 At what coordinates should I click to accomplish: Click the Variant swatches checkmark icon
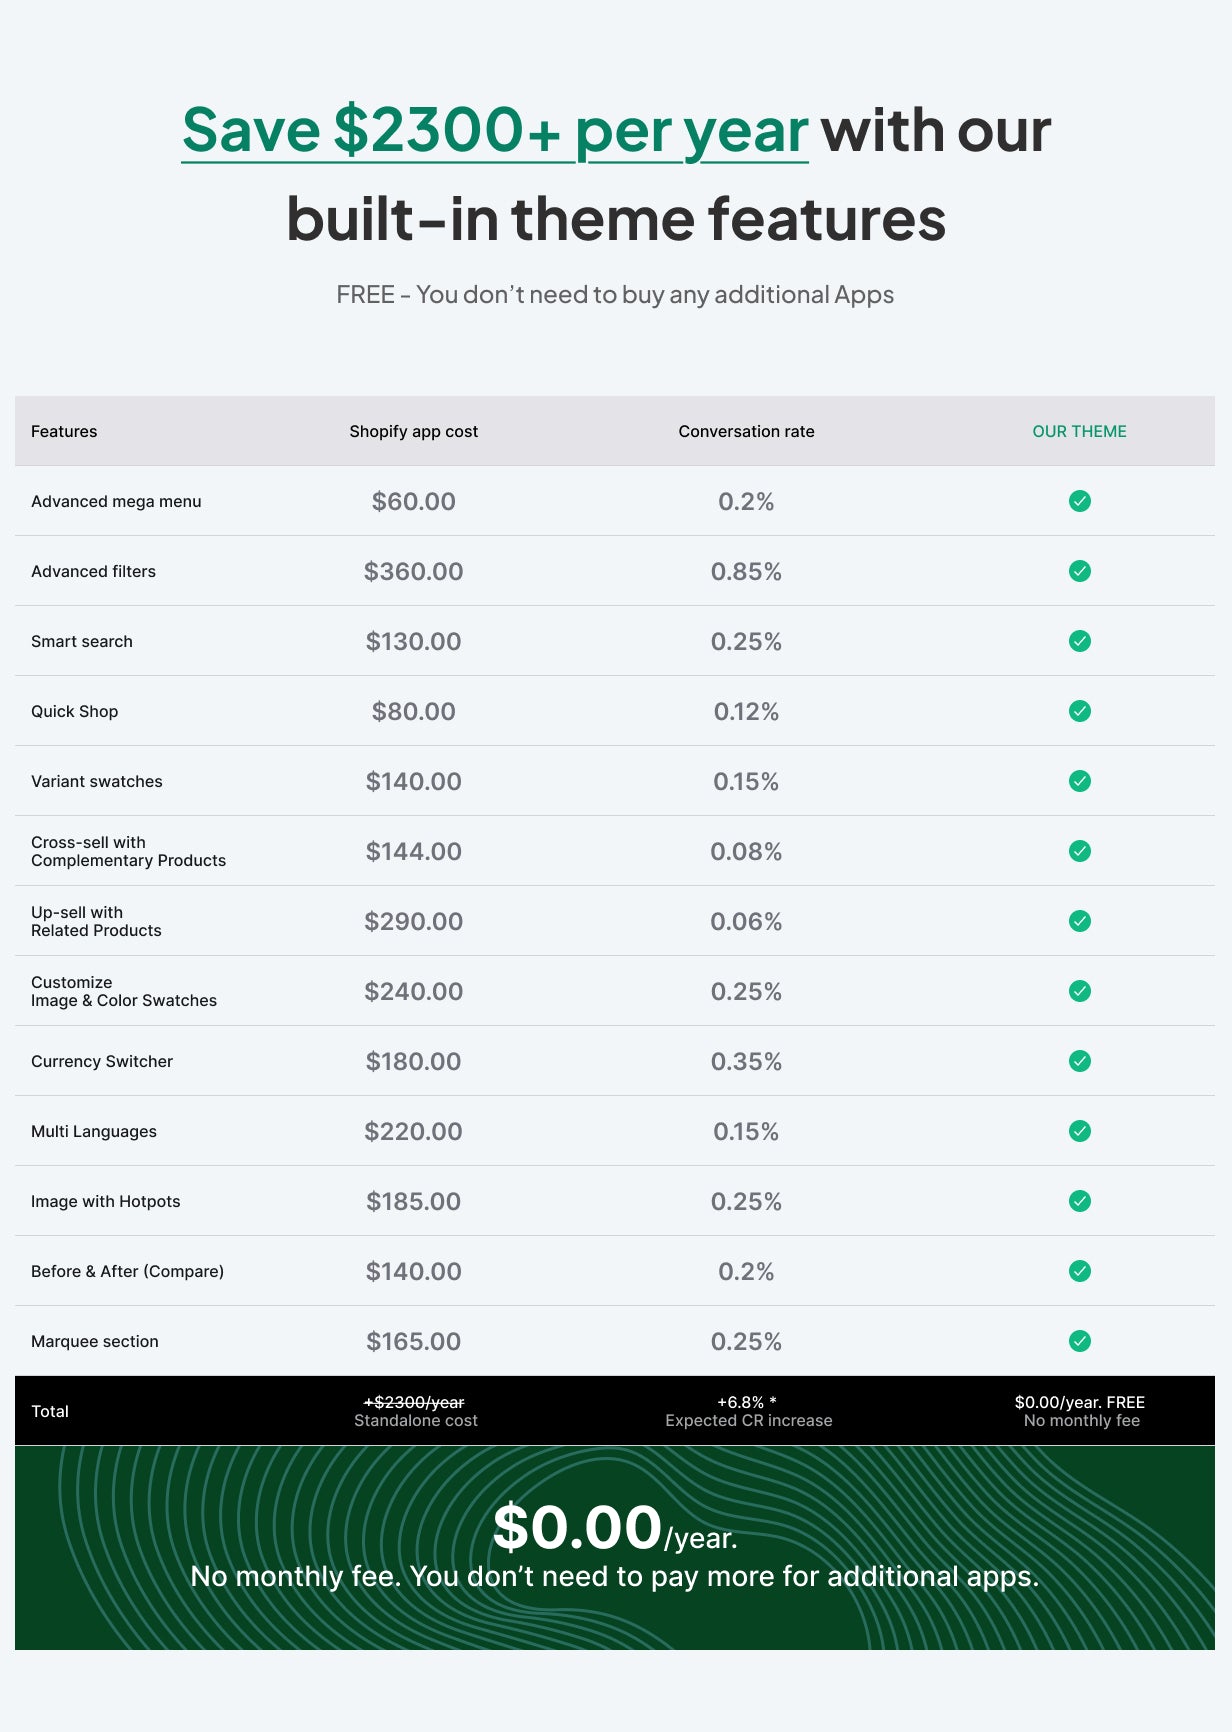click(1079, 781)
